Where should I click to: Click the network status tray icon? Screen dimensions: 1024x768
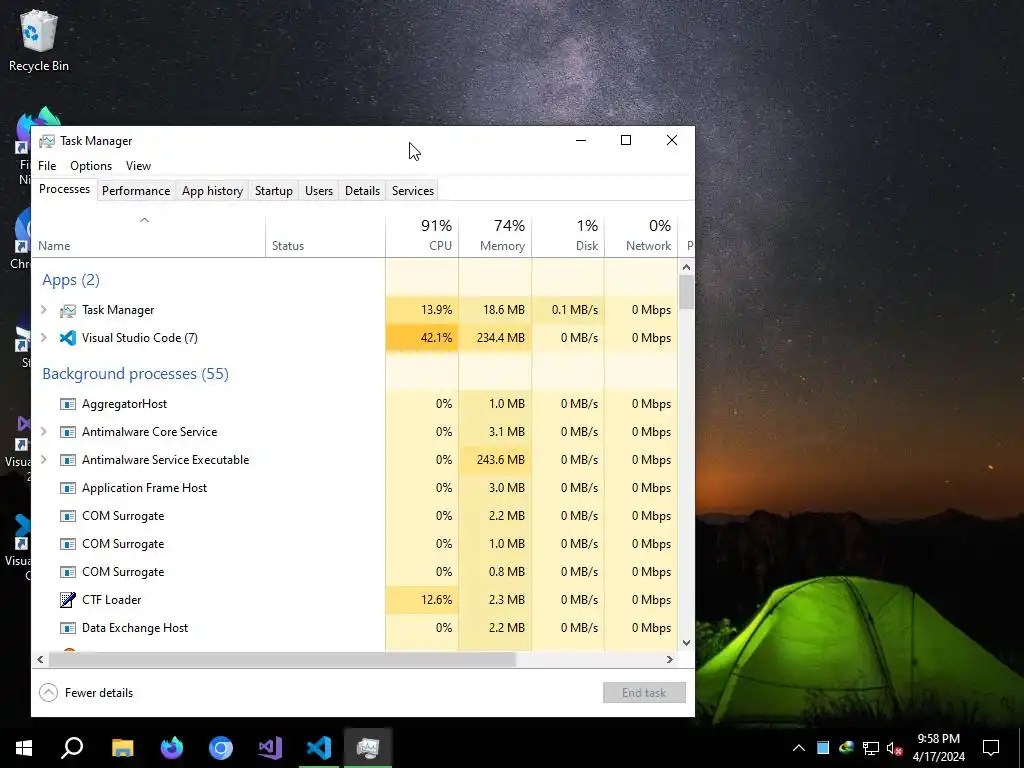point(871,748)
